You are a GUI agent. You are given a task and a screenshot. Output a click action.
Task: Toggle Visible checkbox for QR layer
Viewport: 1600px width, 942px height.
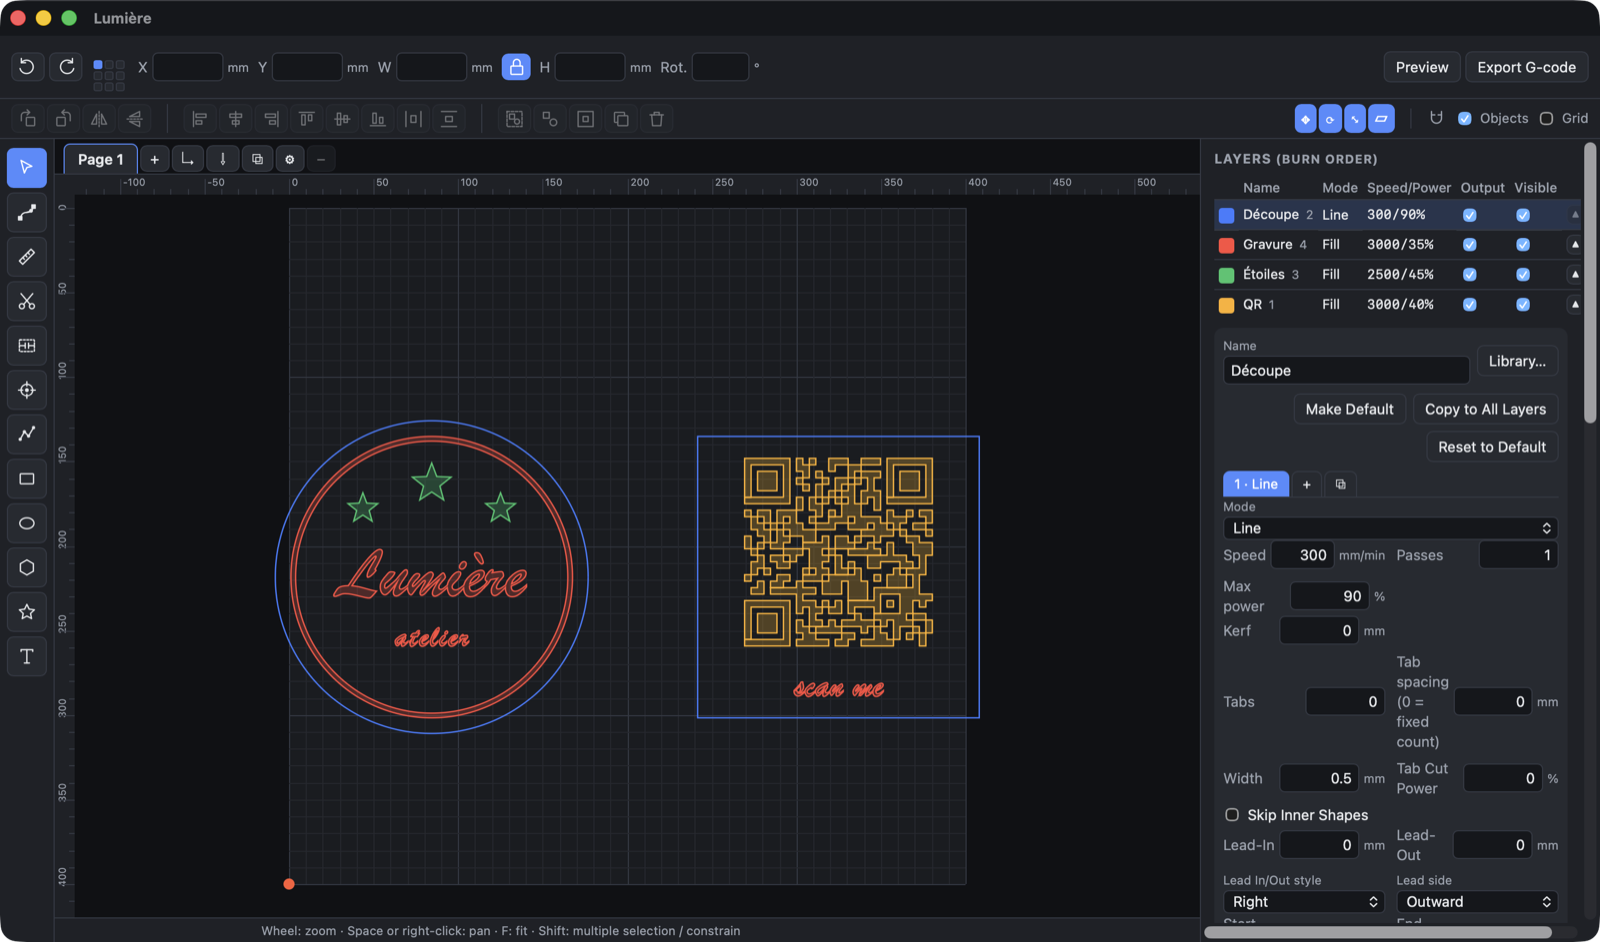point(1523,305)
